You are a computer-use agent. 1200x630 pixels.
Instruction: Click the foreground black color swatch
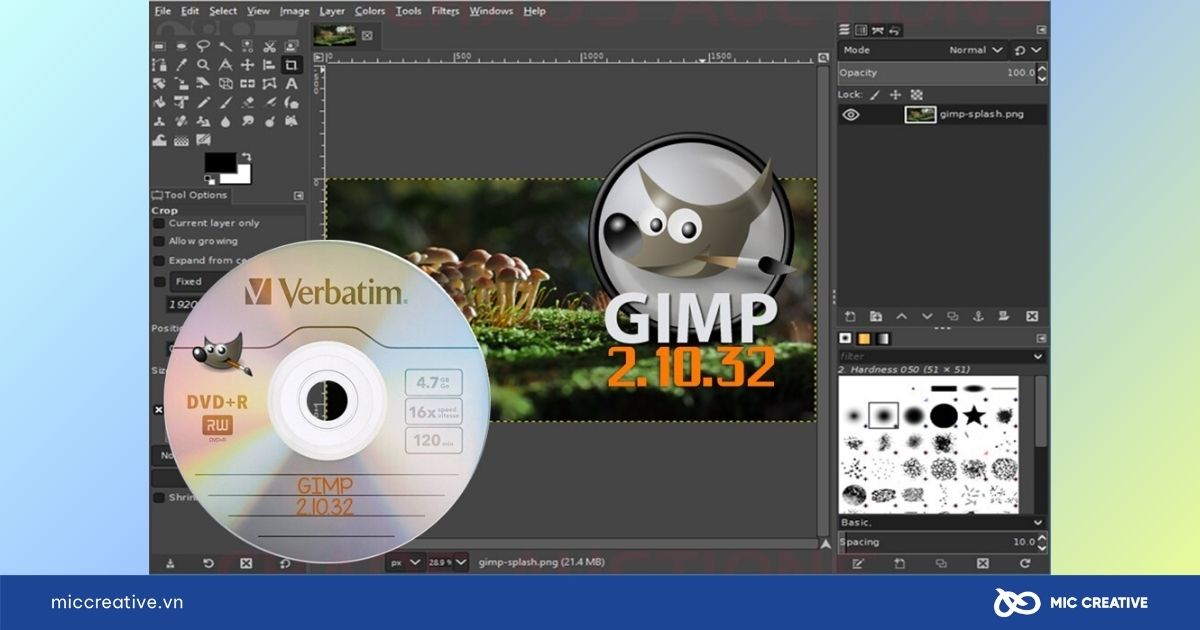point(221,162)
